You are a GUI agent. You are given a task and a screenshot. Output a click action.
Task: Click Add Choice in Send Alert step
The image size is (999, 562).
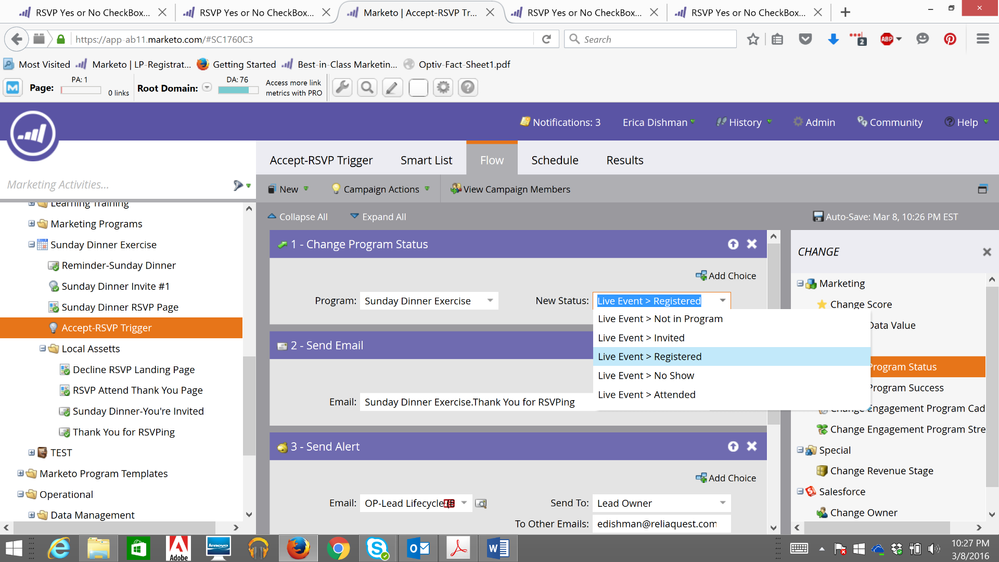(x=726, y=478)
